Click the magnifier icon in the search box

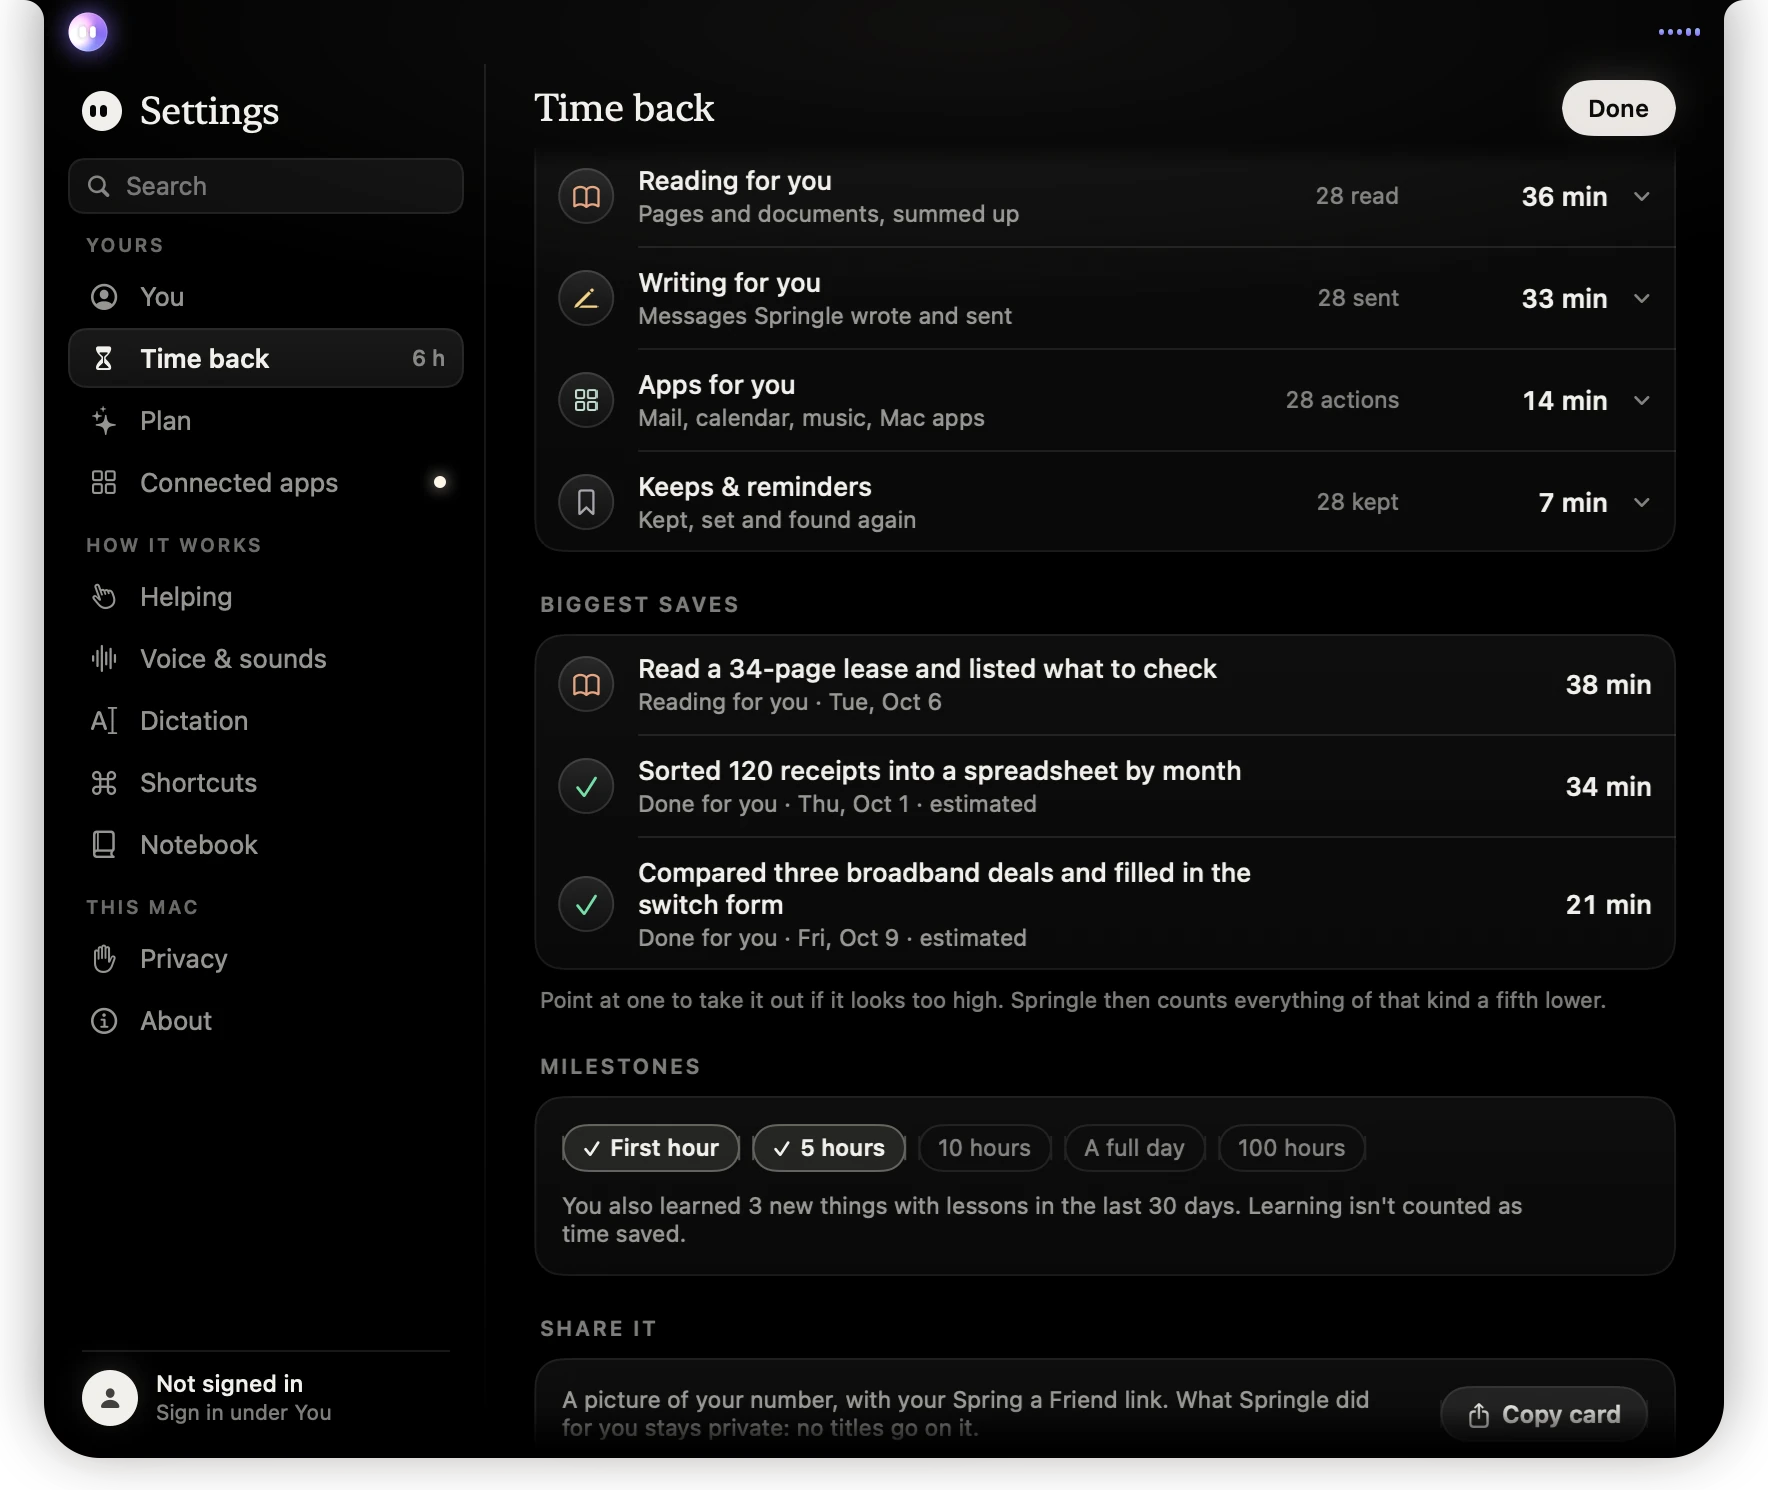point(98,186)
